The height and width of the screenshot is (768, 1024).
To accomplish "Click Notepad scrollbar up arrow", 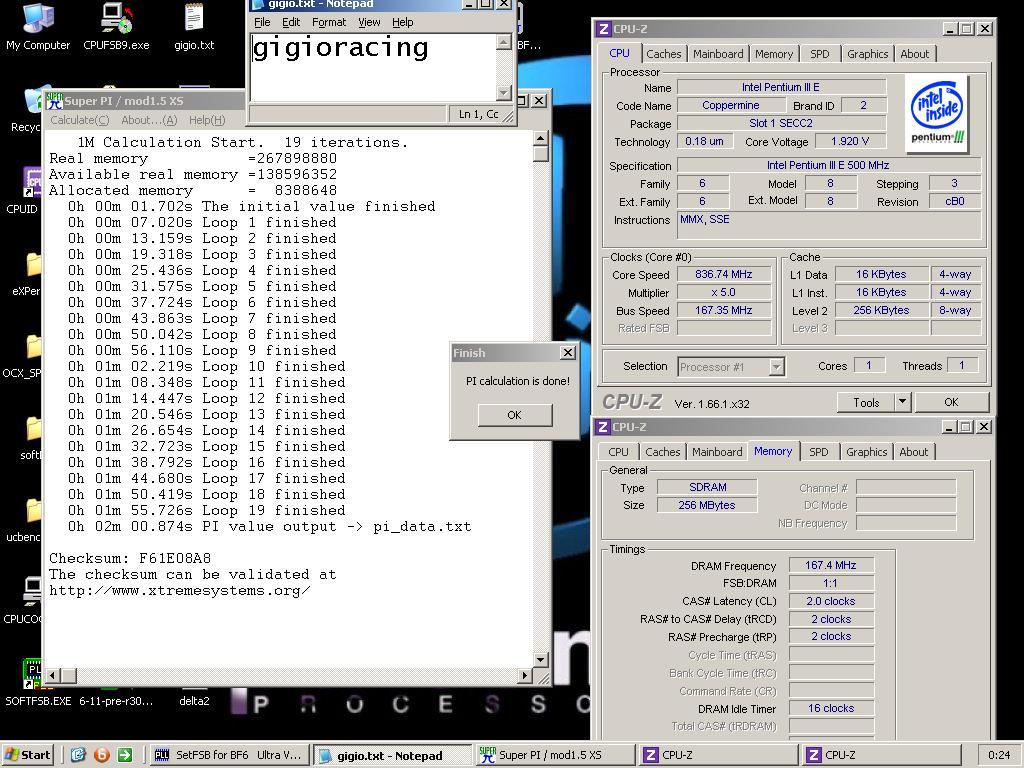I will click(x=504, y=42).
